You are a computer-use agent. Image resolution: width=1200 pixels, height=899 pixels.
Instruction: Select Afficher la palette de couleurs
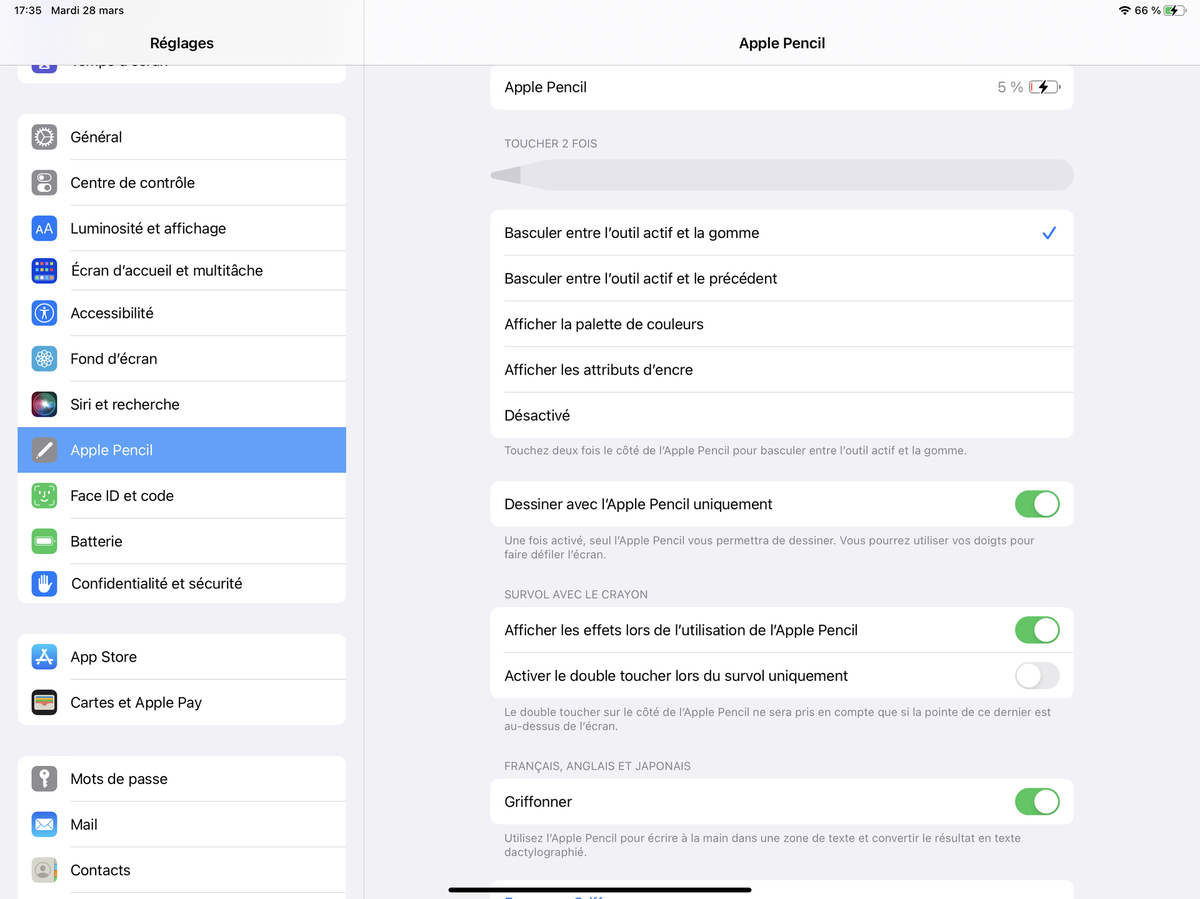point(782,324)
